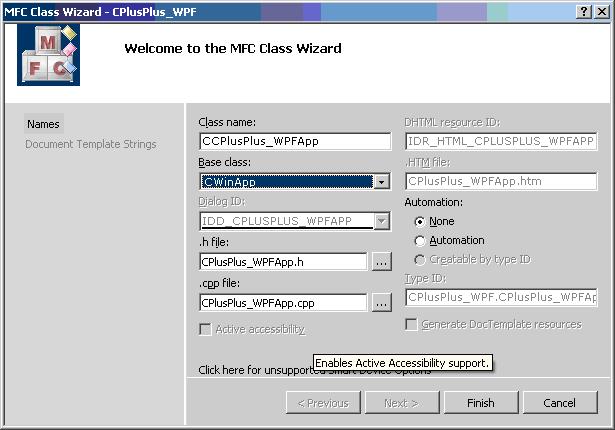This screenshot has width=615, height=430.
Task: Browse for the .cpp file
Action: click(x=382, y=303)
